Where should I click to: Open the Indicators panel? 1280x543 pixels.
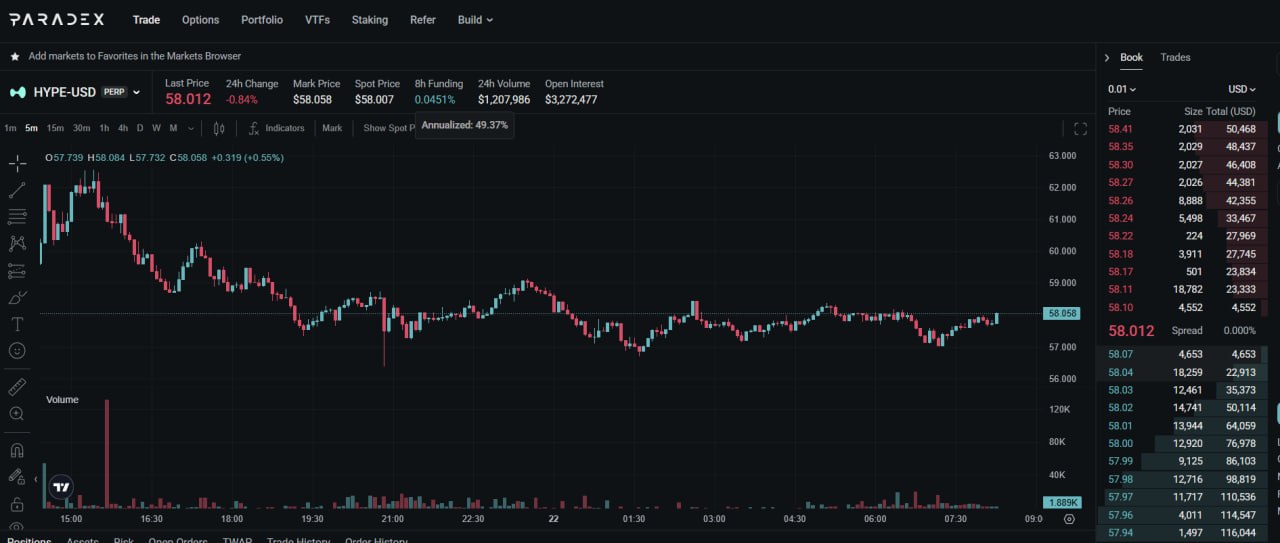pos(276,128)
